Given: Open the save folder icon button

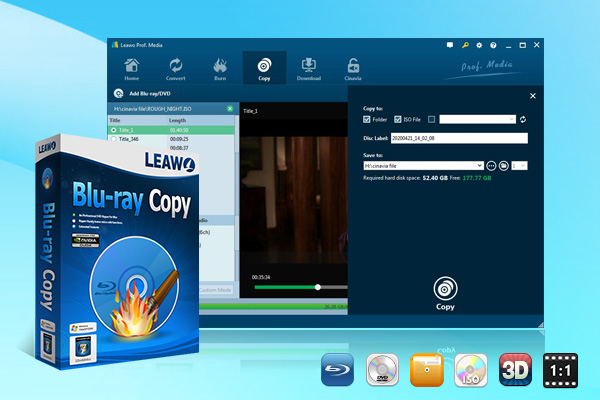Looking at the screenshot, I should click(x=504, y=166).
